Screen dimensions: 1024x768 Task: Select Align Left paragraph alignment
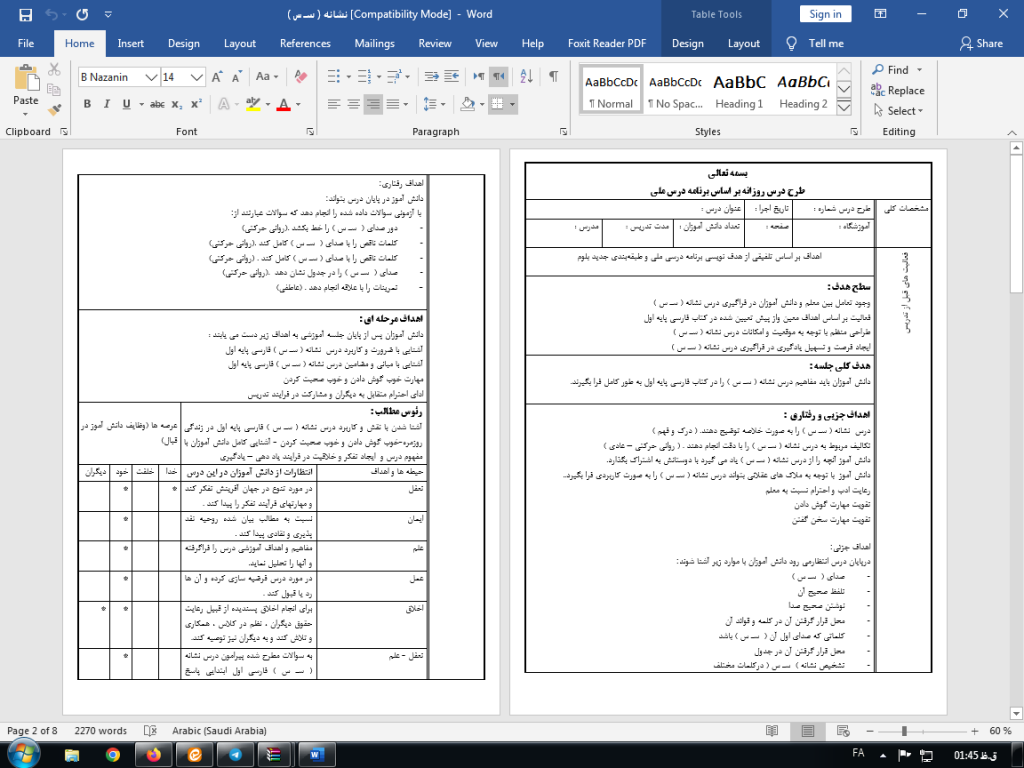pyautogui.click(x=333, y=104)
